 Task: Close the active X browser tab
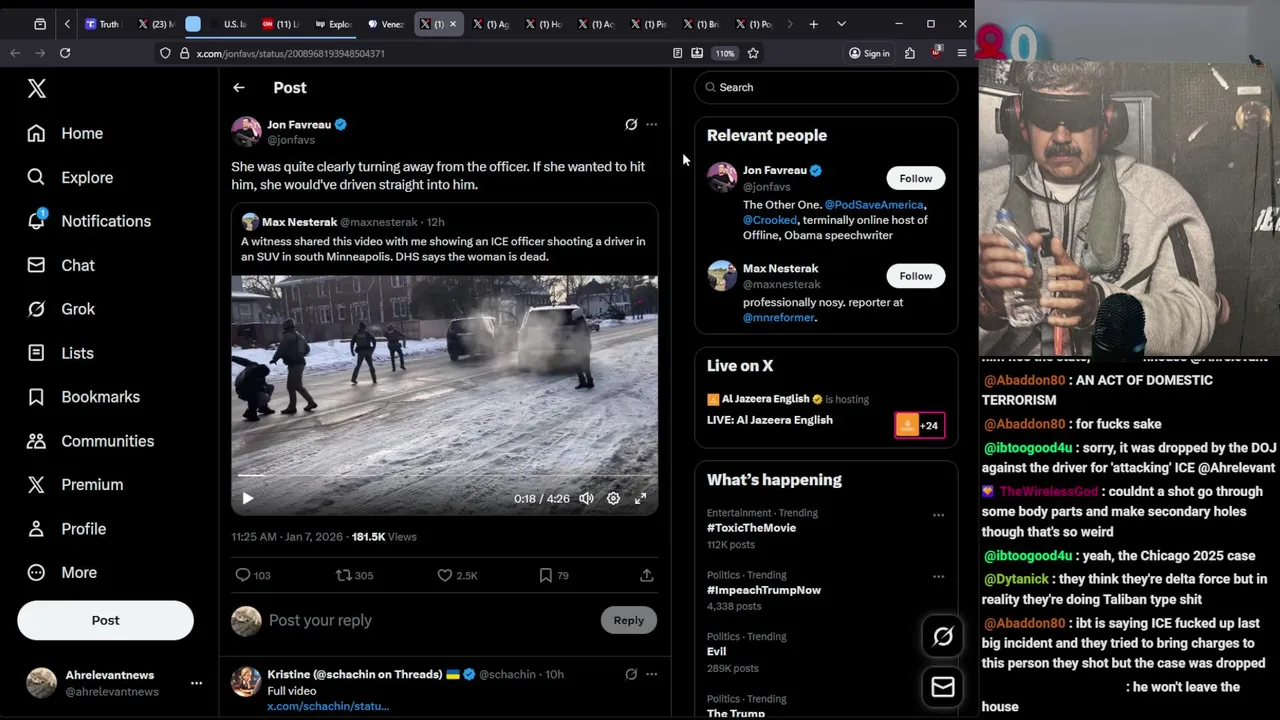pos(453,24)
